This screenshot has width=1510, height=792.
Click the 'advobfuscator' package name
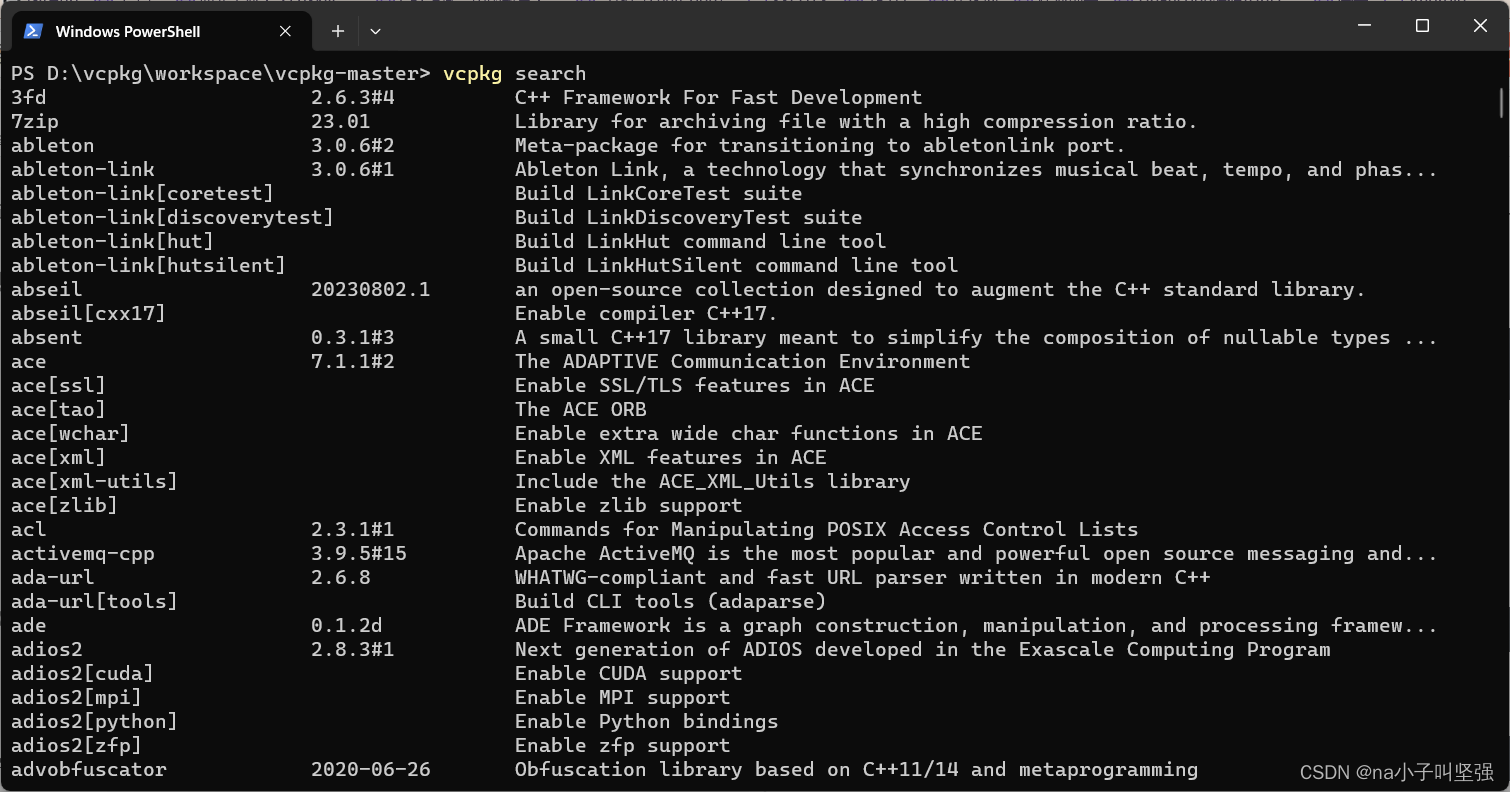click(x=89, y=769)
